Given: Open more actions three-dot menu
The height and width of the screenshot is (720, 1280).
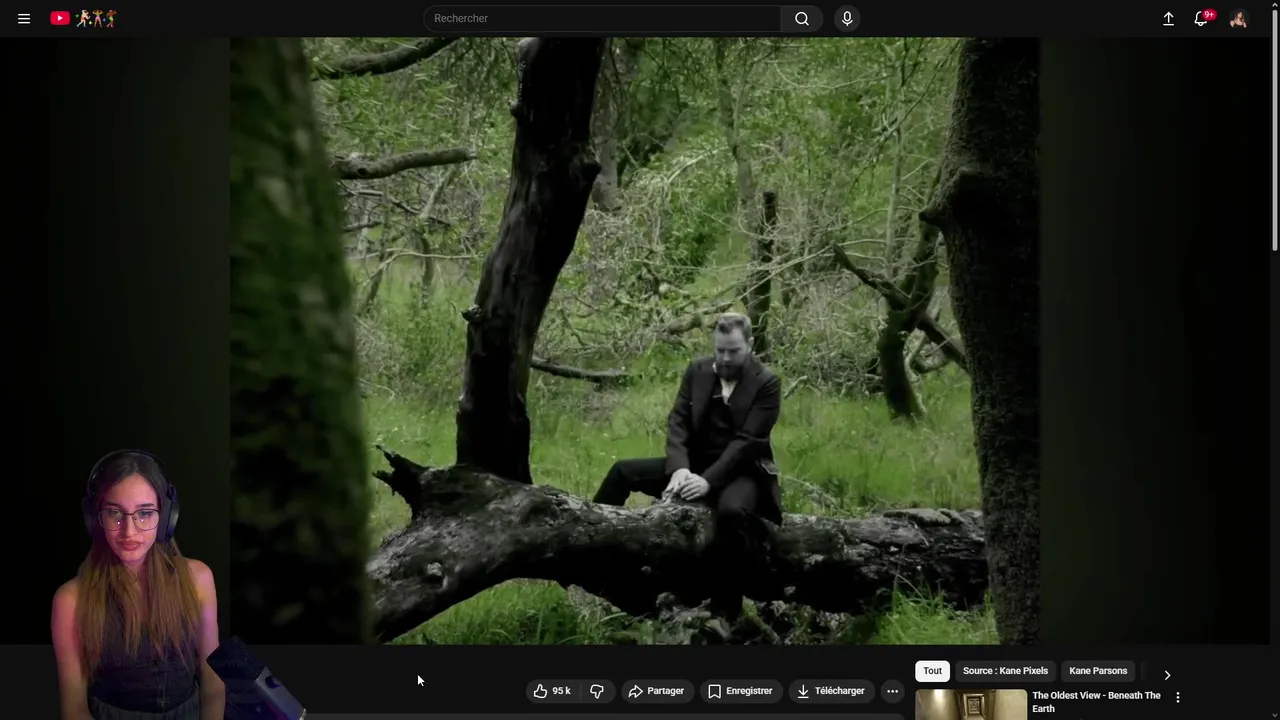Looking at the screenshot, I should 892,691.
